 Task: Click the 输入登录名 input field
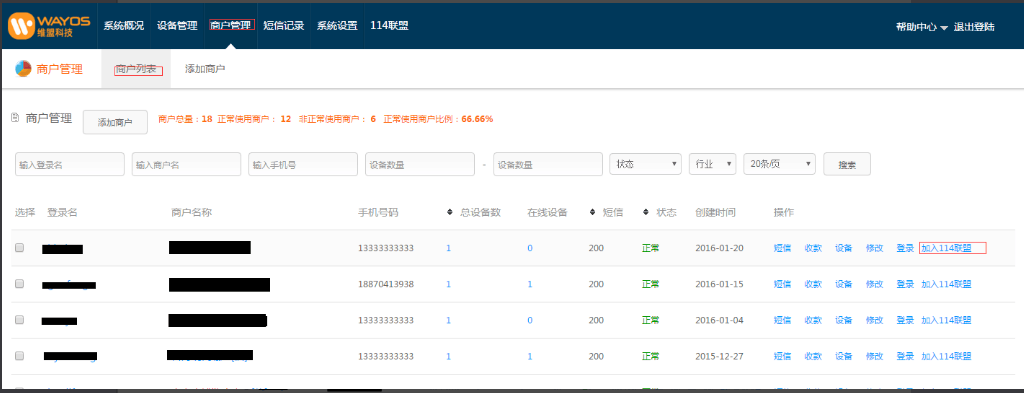coord(70,165)
